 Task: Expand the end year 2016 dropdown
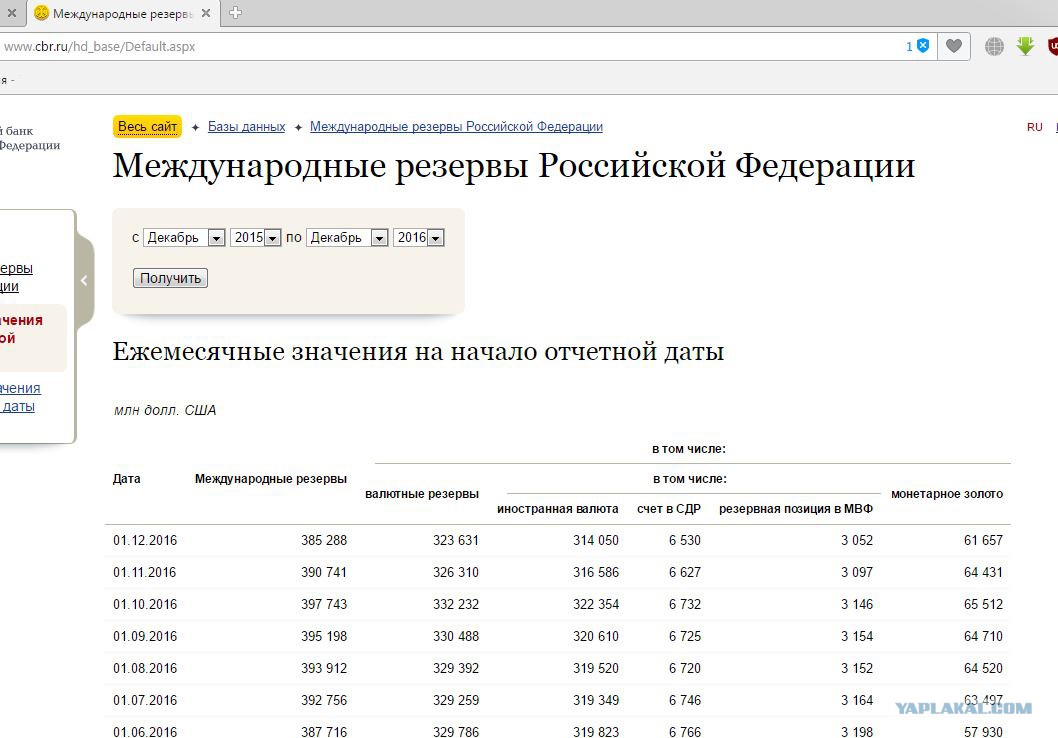pos(418,237)
